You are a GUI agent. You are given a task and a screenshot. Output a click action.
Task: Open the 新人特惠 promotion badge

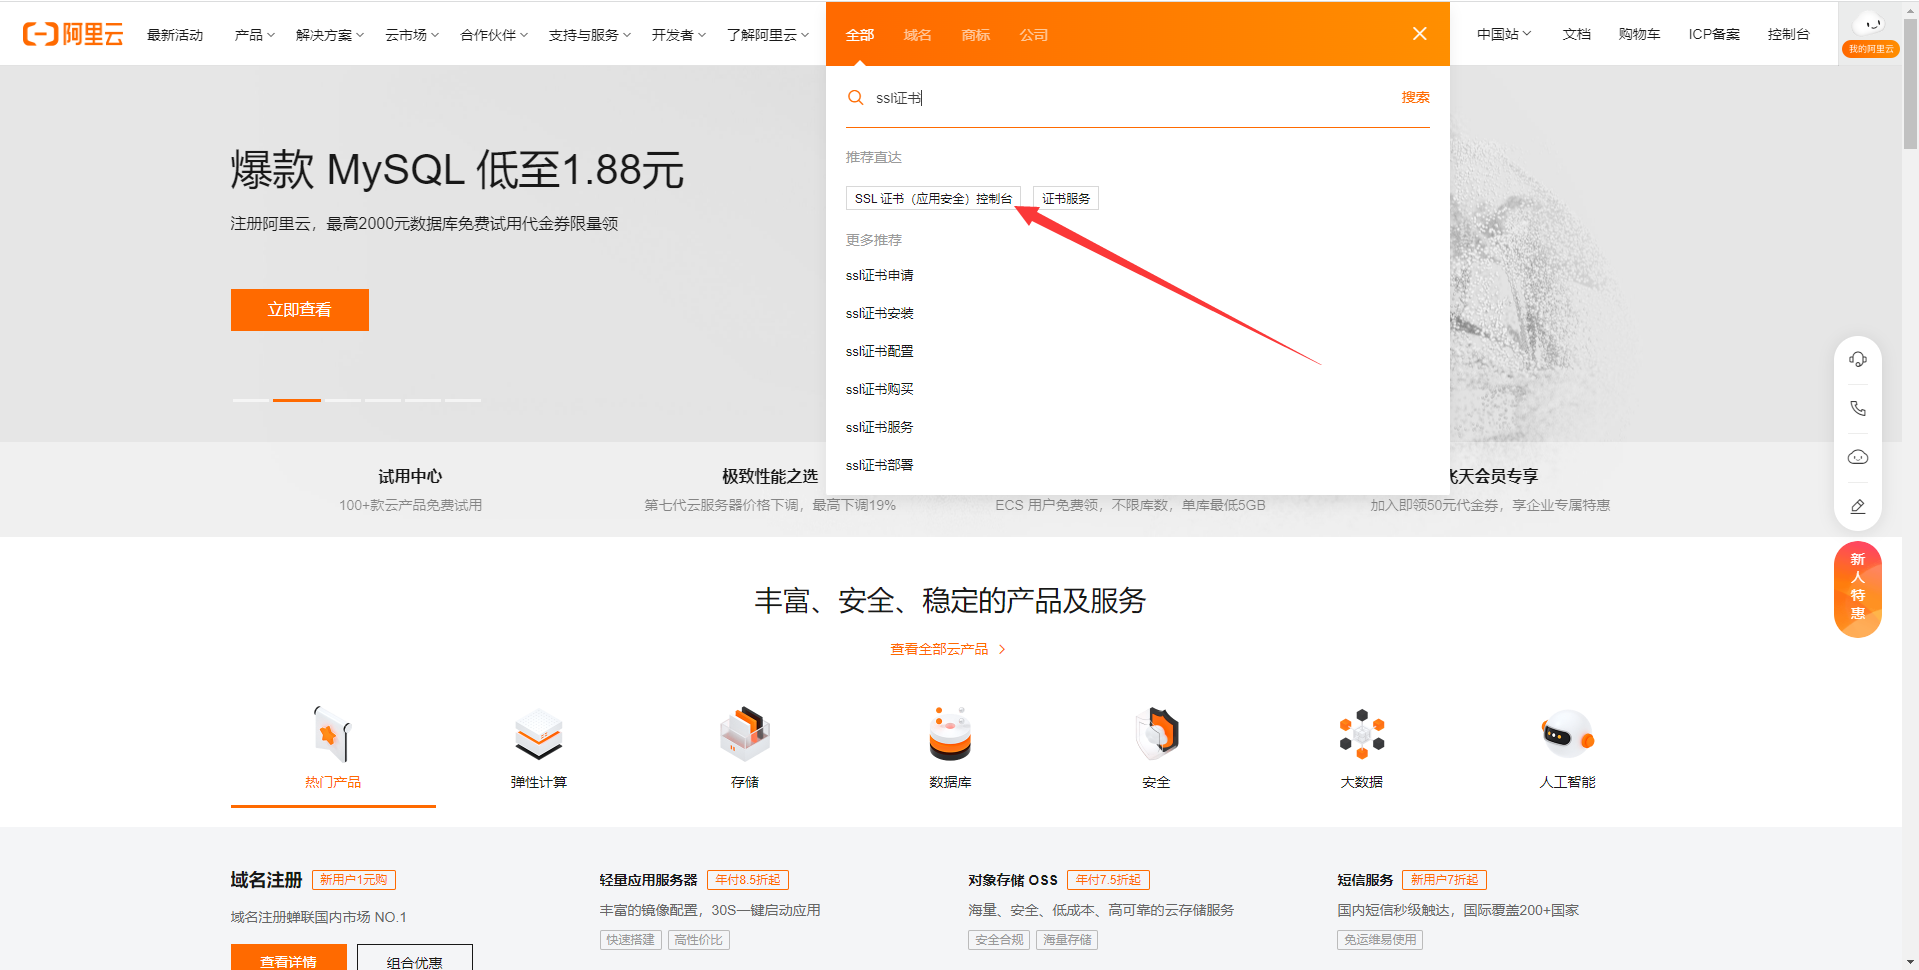click(1858, 588)
